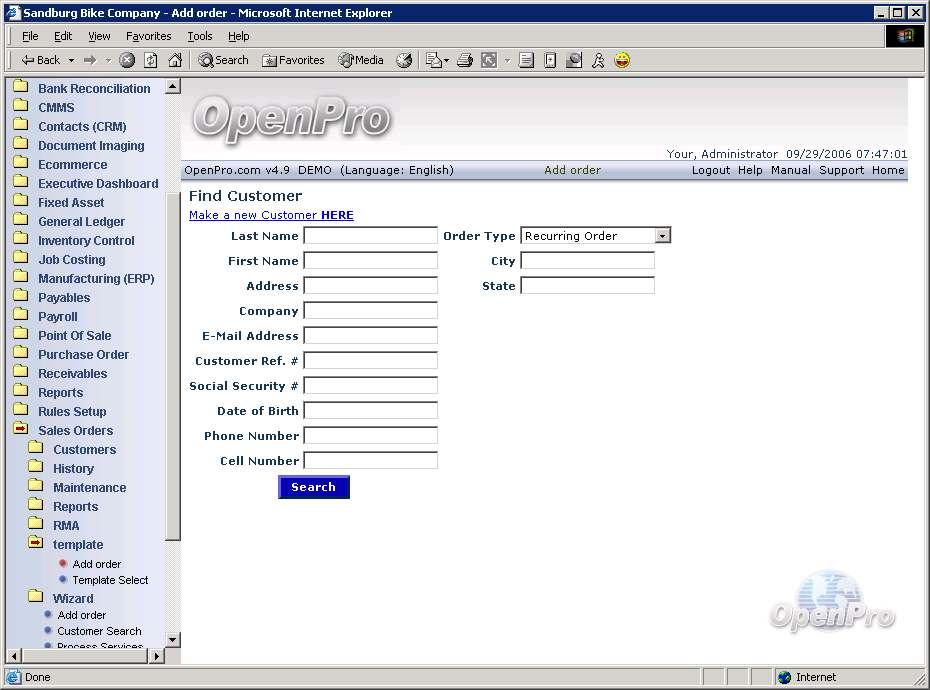The width and height of the screenshot is (930, 690).
Task: Expand the Wizard folder in the sidebar
Action: [x=36, y=598]
